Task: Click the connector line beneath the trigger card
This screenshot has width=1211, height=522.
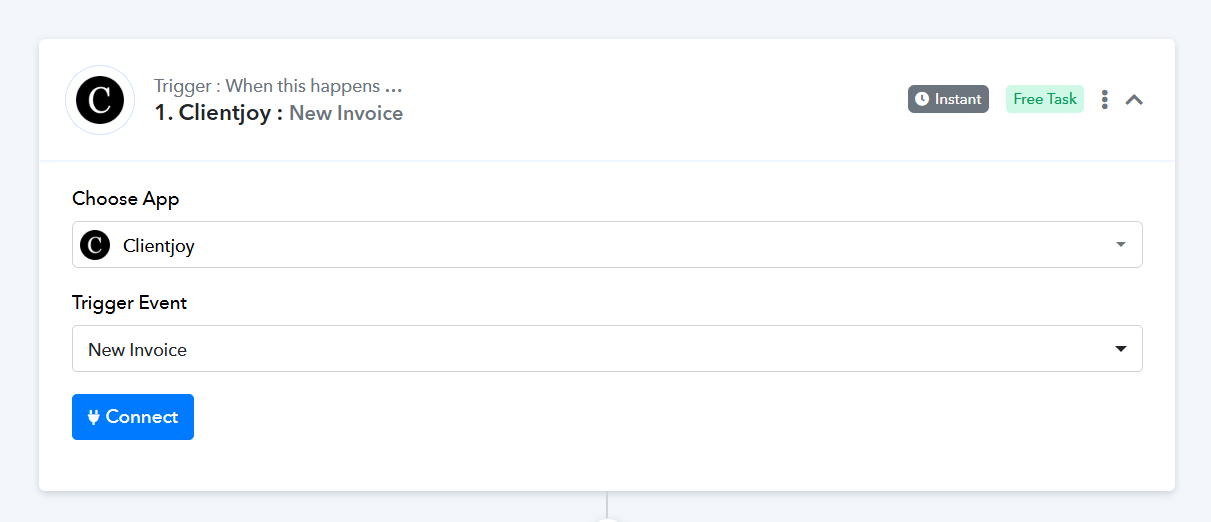Action: (607, 503)
